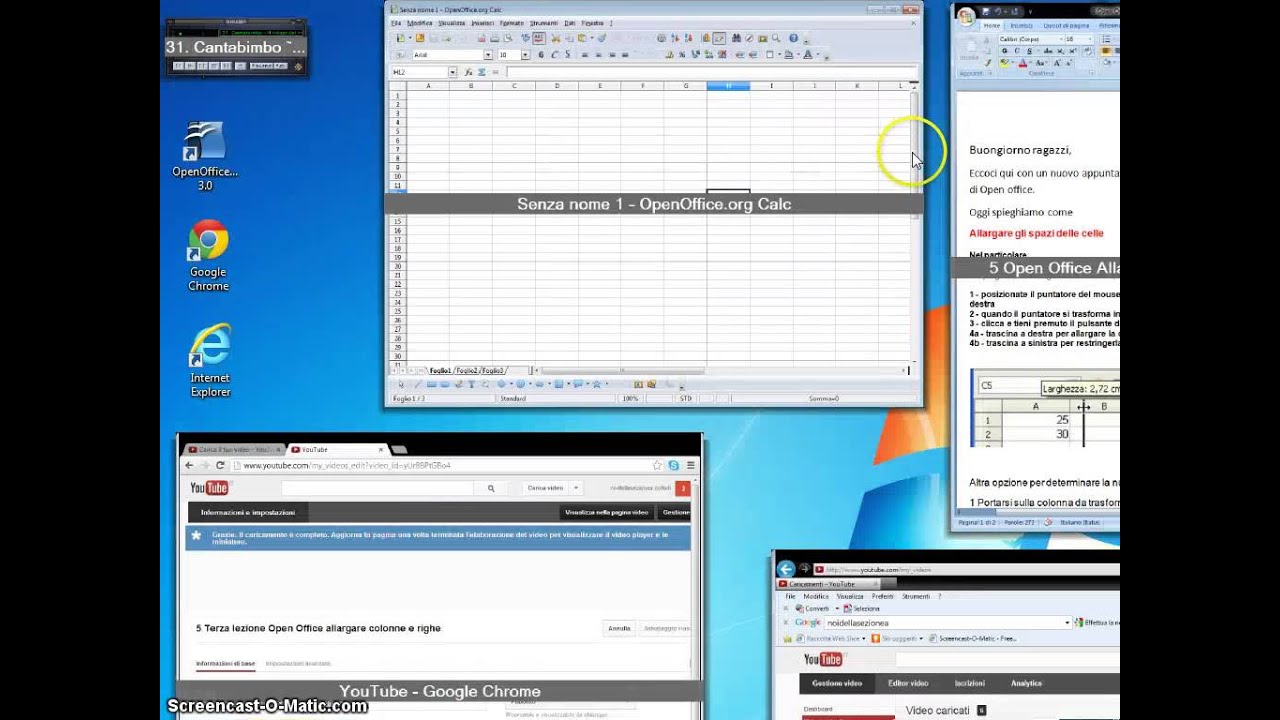
Task: Click the Chrome back arrow
Action: (x=189, y=465)
